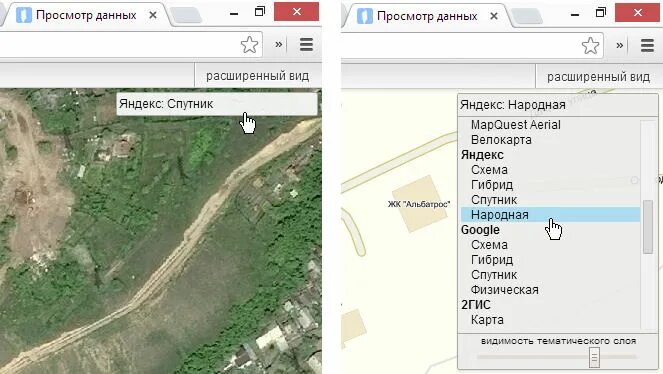The width and height of the screenshot is (663, 374).
Task: Show hidden toolbar items in the right window
Action: [x=619, y=45]
